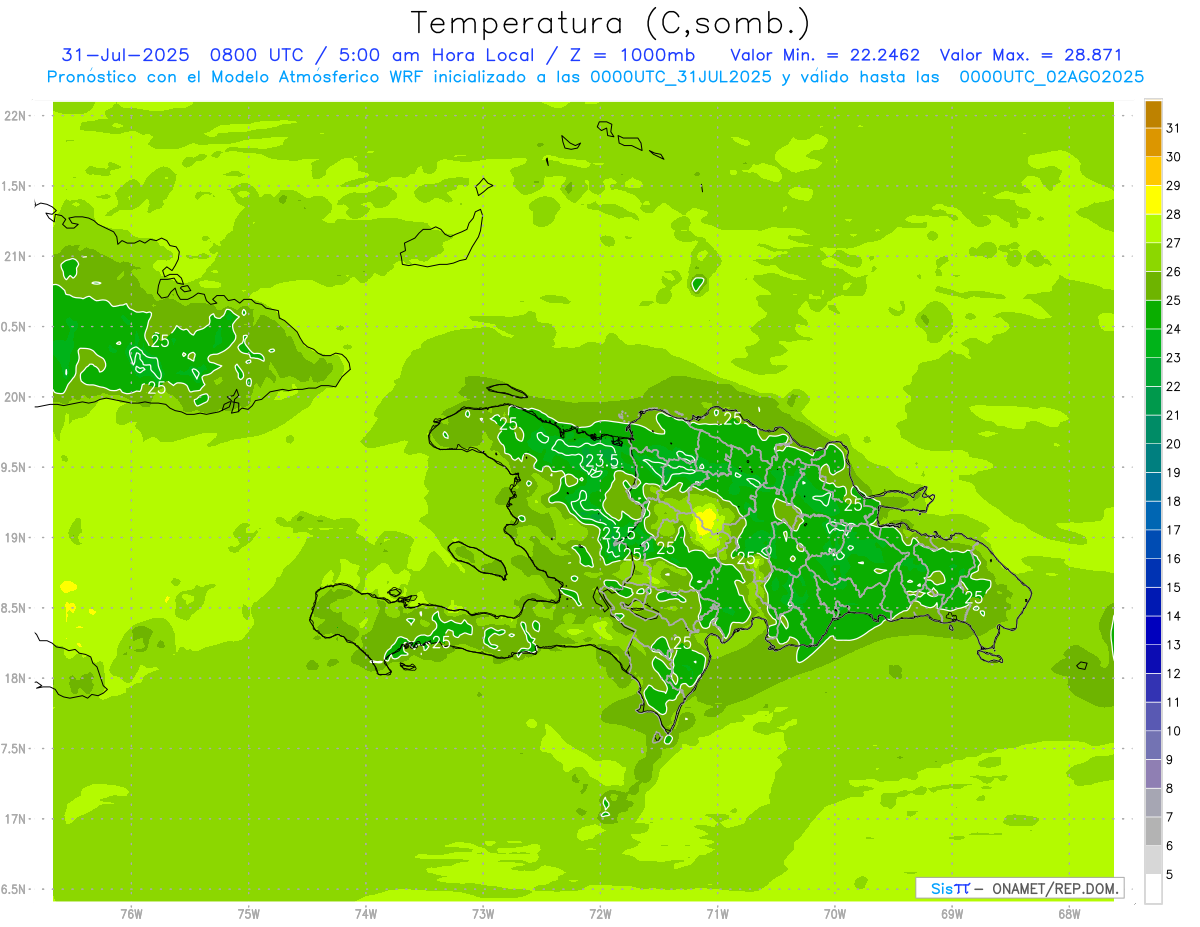
Task: Click the "72W" longitude axis label
Action: (x=601, y=913)
